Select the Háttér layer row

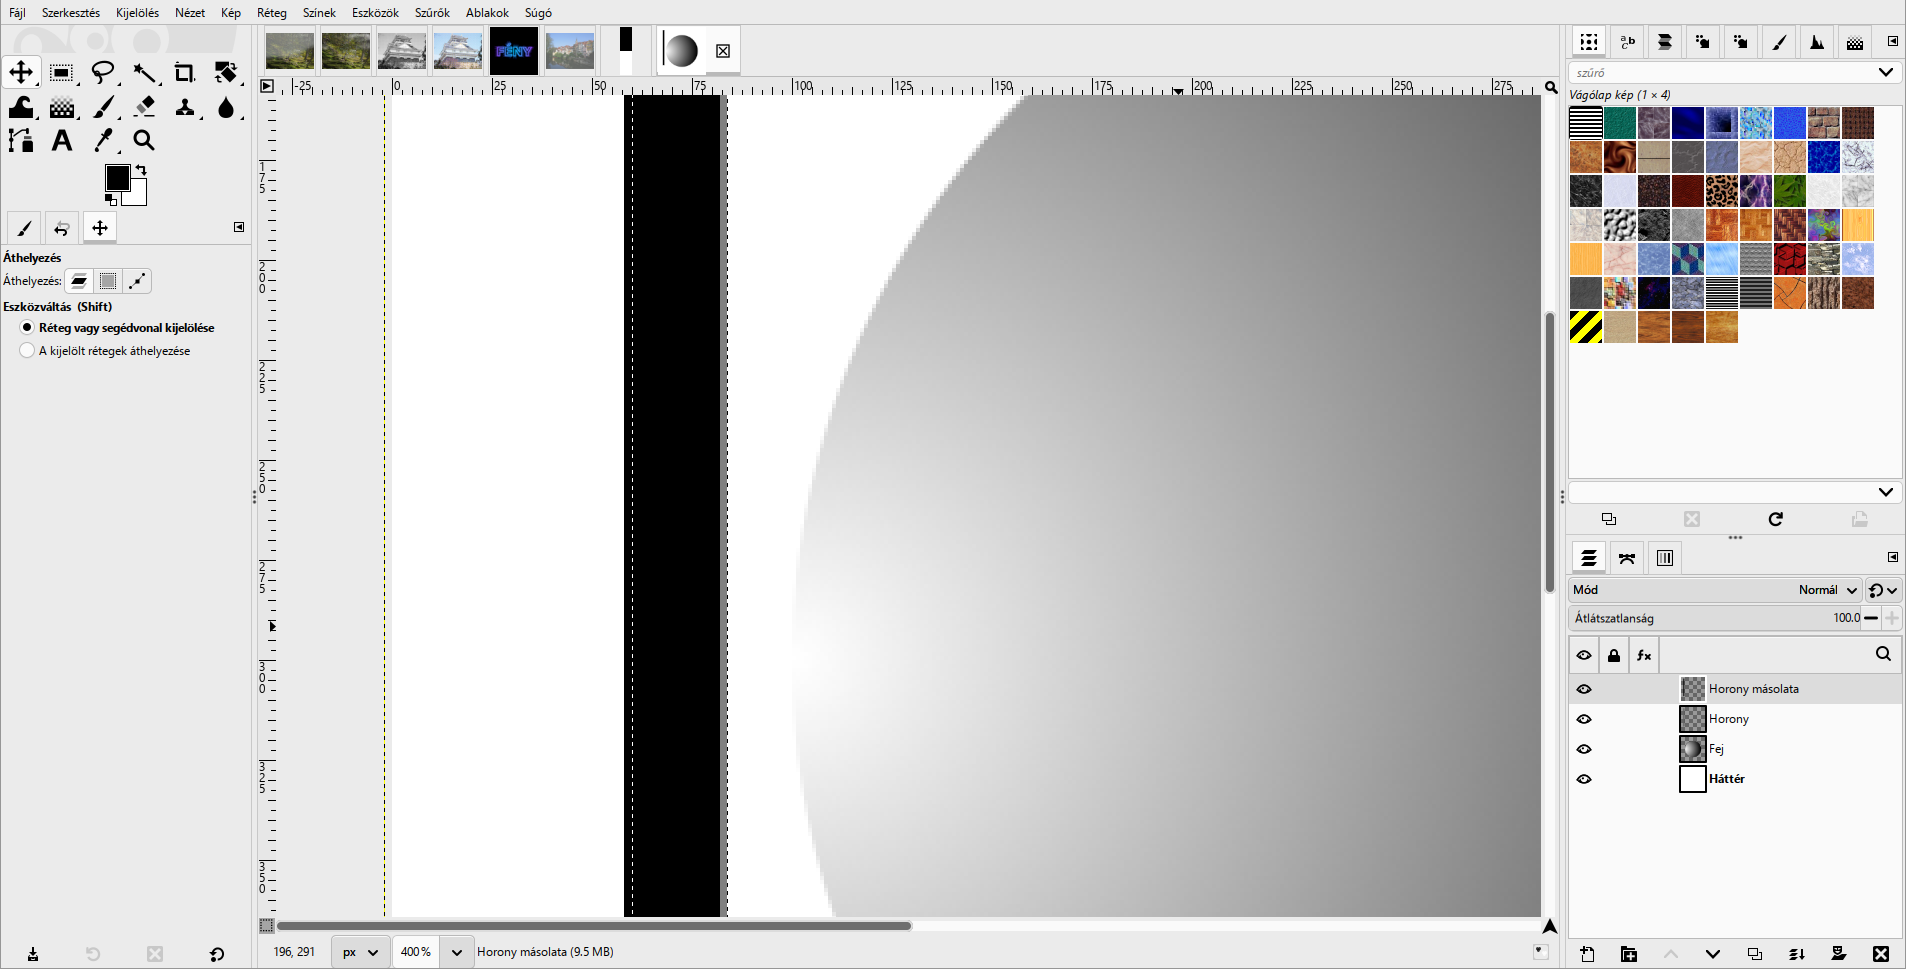(x=1735, y=779)
